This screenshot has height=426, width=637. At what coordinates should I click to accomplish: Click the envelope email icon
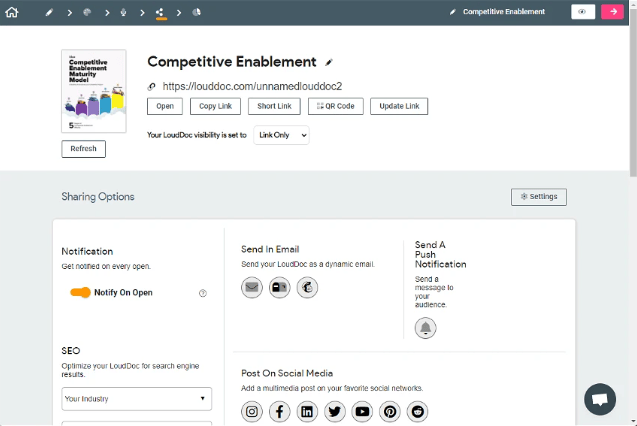coord(252,288)
